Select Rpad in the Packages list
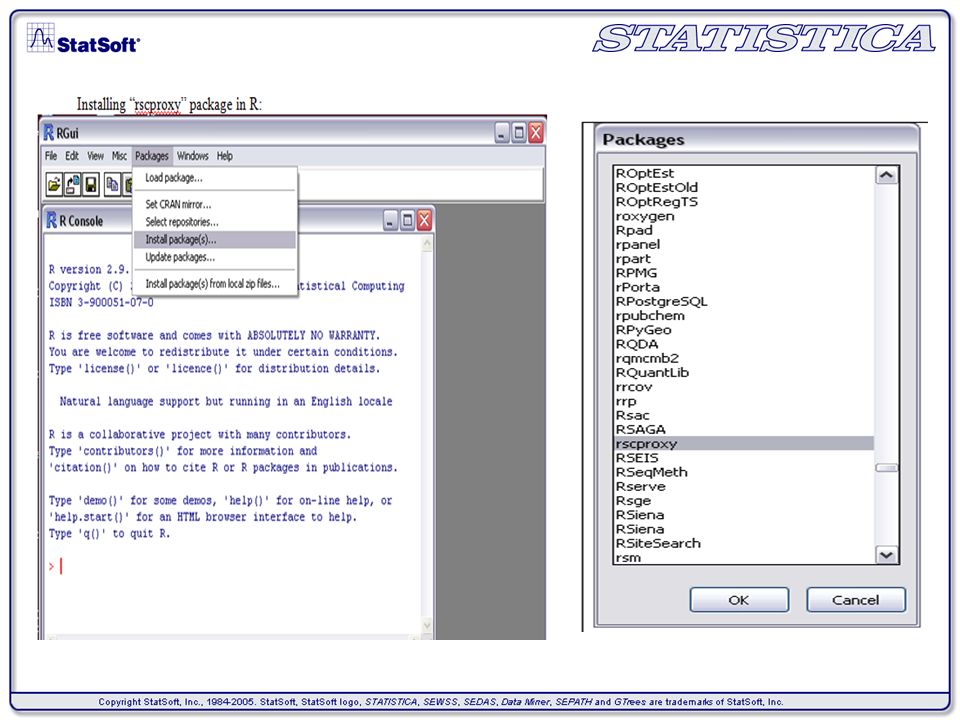 click(x=744, y=230)
